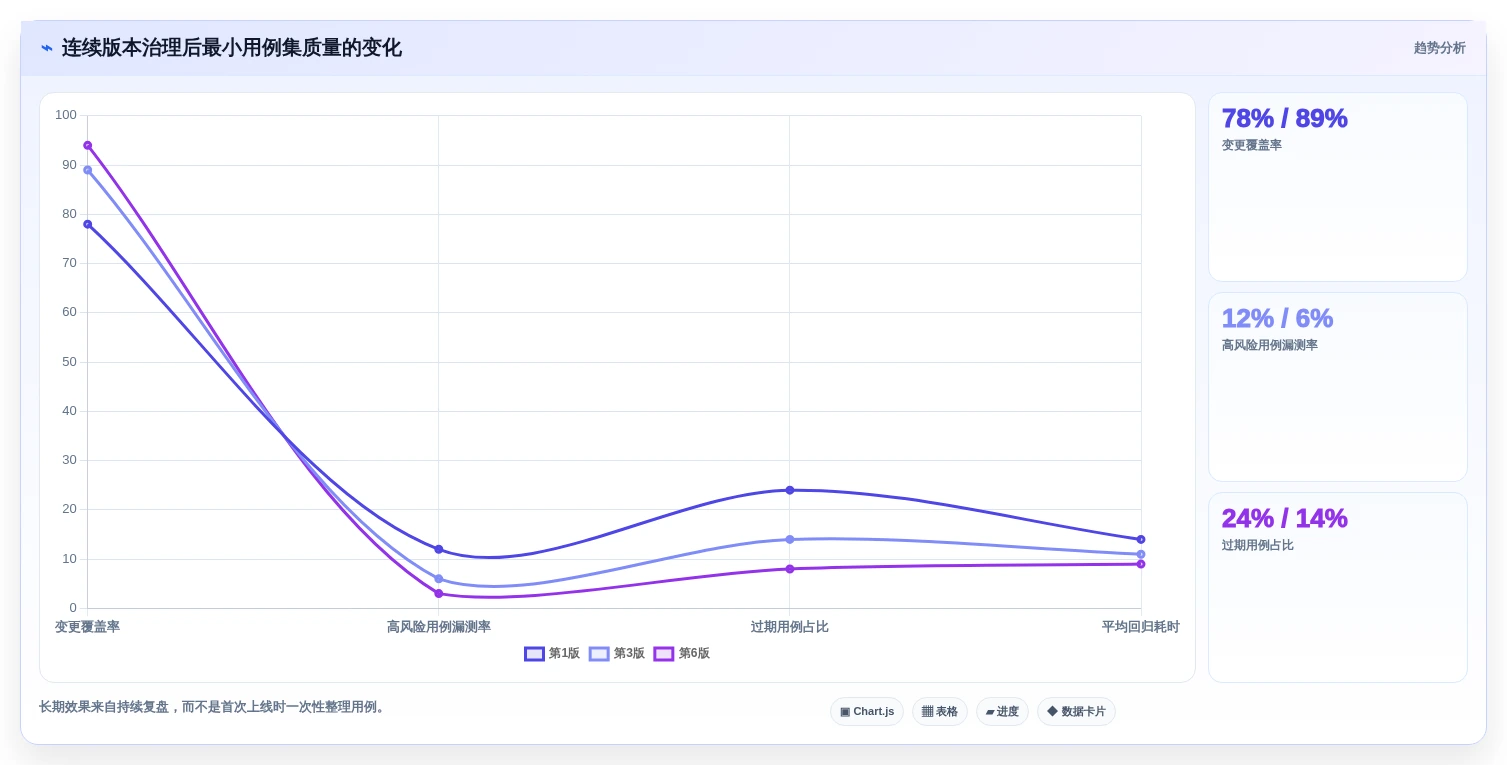This screenshot has height=765, width=1507.
Task: Click the 第6版 point at 平均回归耗时
Action: pos(1141,564)
